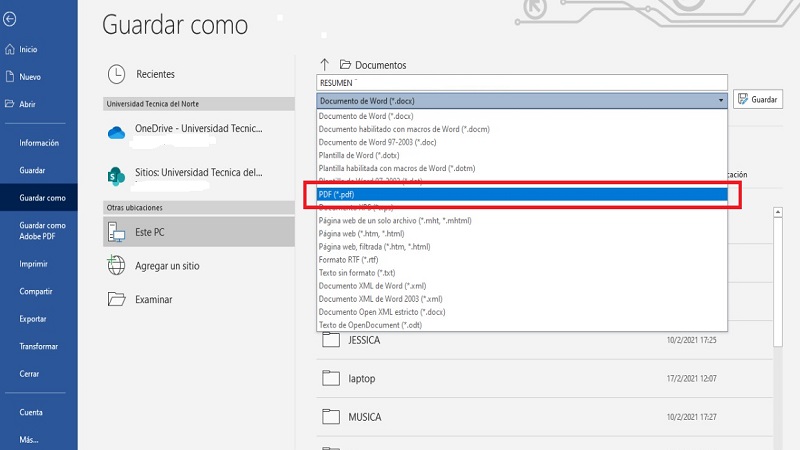Open the Transformar option

(x=38, y=346)
